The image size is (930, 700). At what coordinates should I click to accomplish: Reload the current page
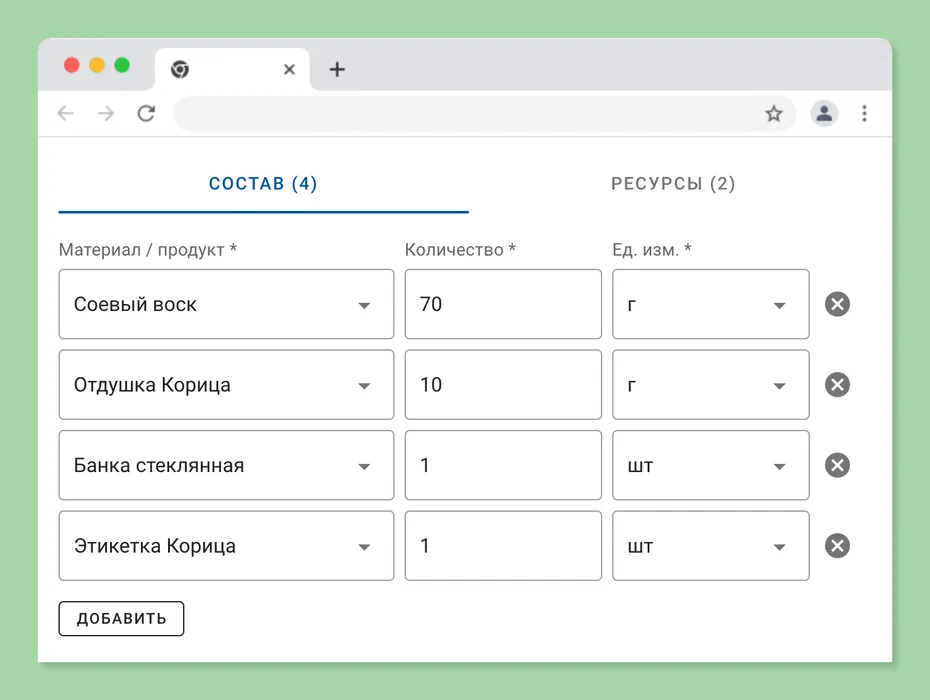point(146,113)
